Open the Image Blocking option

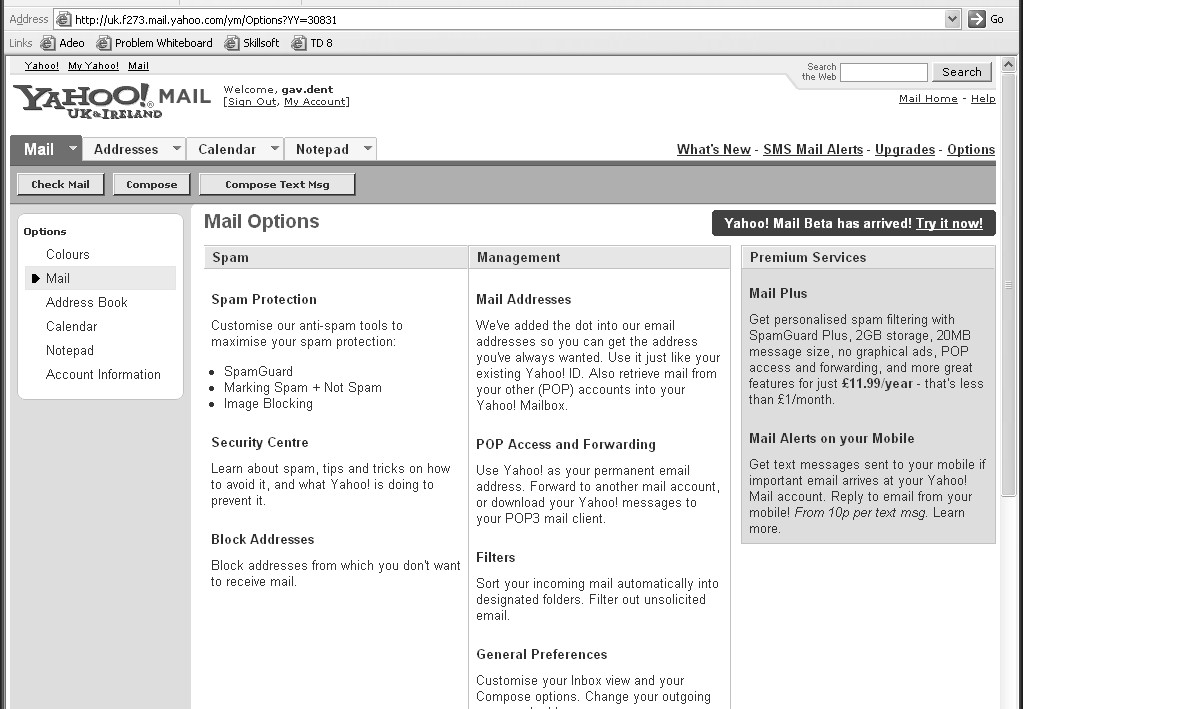(x=268, y=404)
